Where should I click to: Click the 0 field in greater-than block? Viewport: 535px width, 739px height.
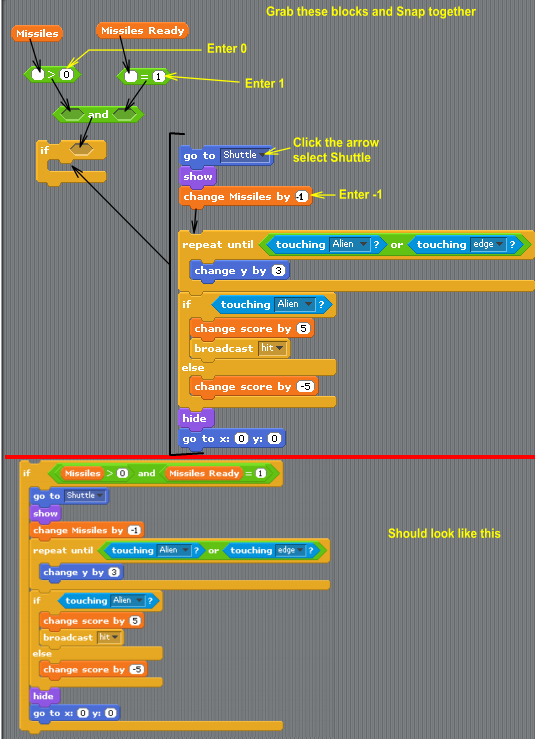click(x=66, y=74)
